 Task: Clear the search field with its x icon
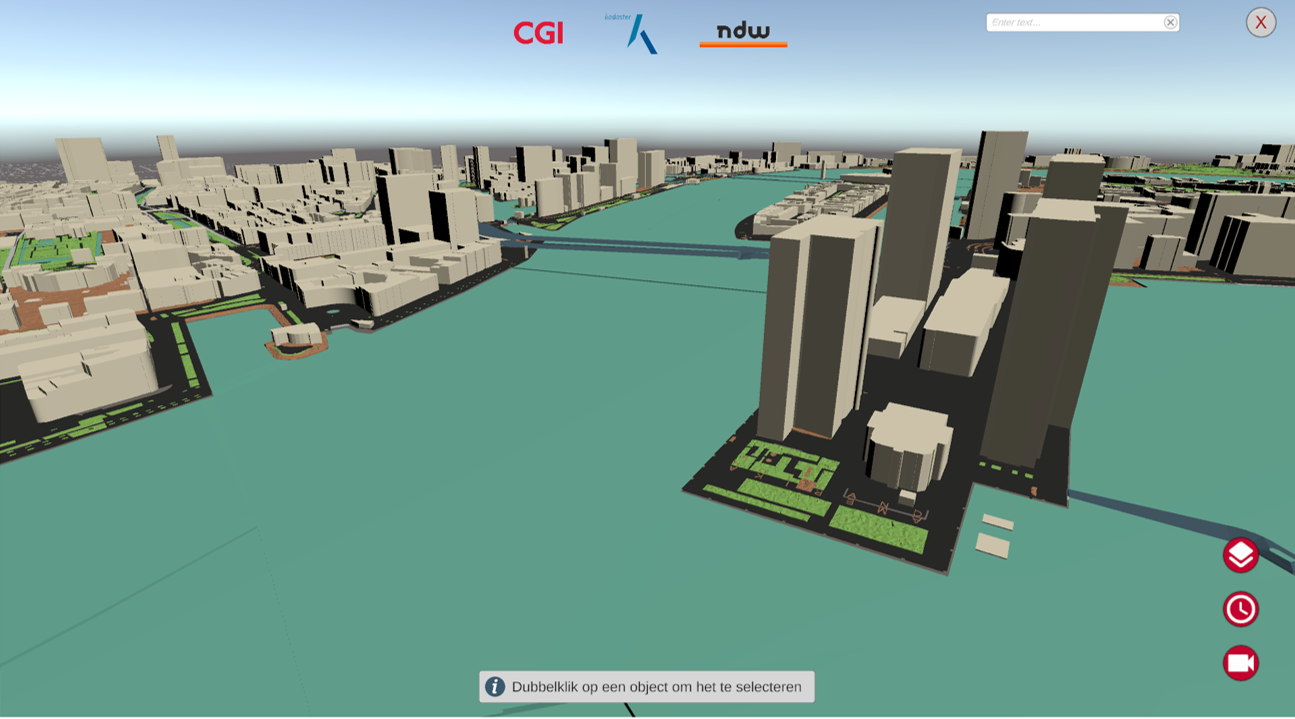click(x=1170, y=22)
